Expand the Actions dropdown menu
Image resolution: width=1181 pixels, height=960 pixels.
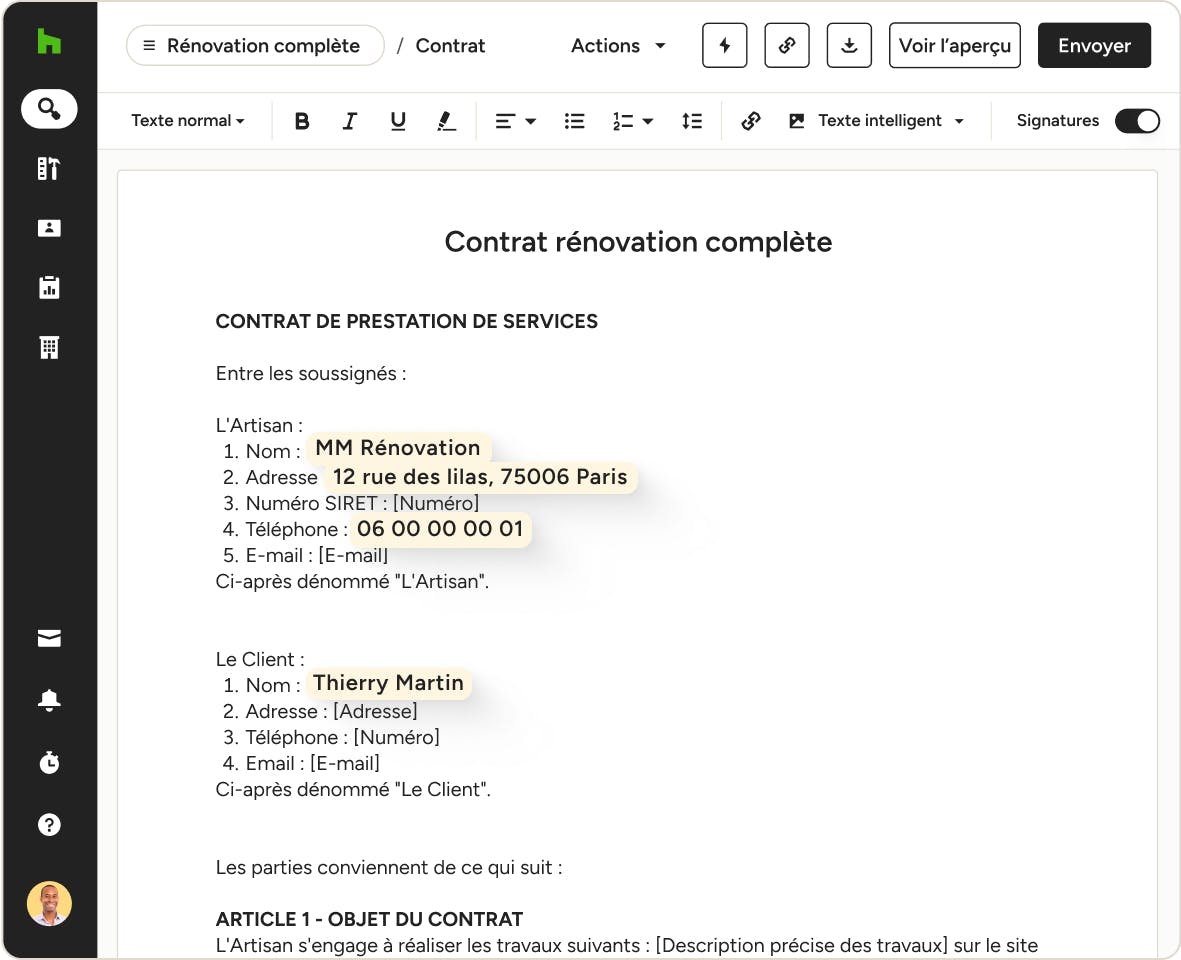click(618, 46)
